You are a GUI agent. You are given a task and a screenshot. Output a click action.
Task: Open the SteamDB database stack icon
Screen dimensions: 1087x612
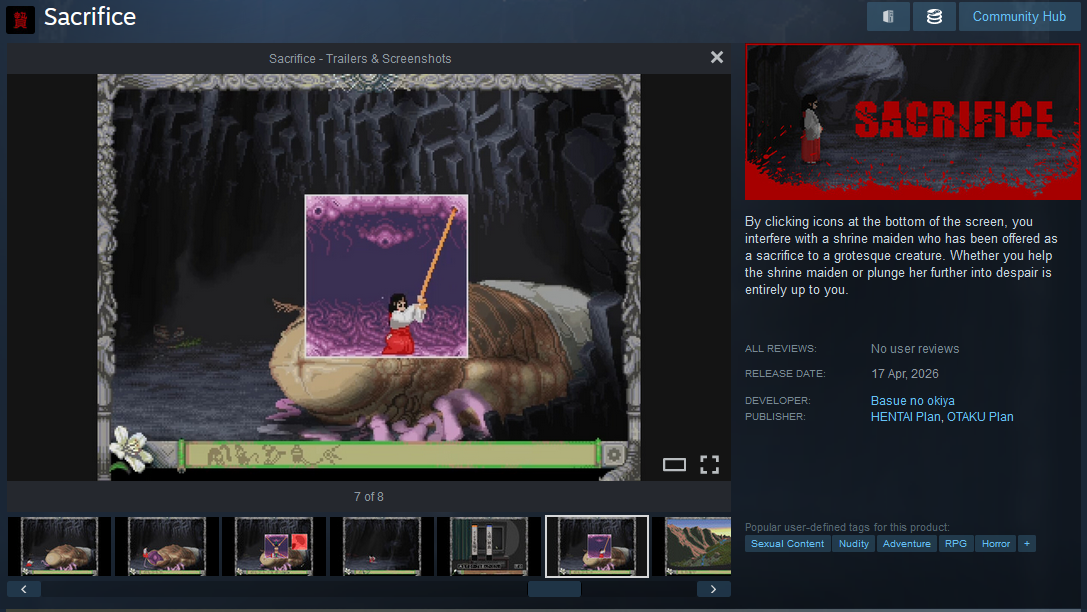pos(934,17)
